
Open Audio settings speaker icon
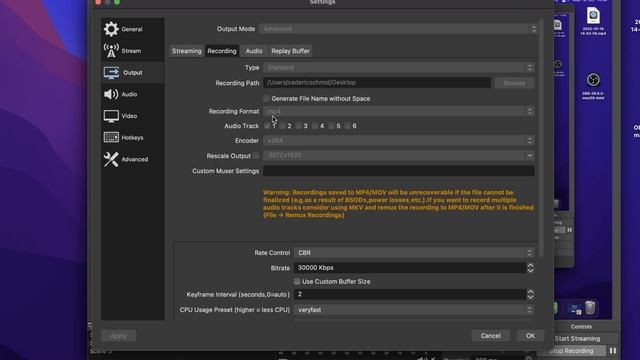(111, 94)
